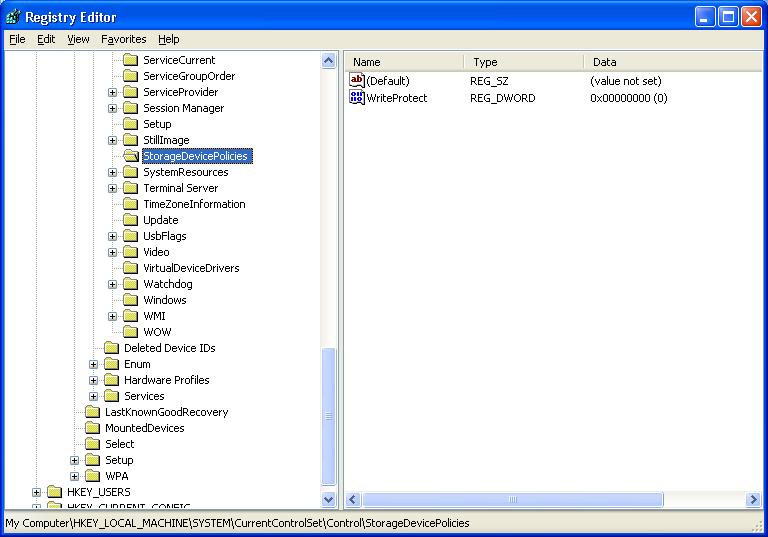Click the ServiceGroupOrder folder icon
The image size is (768, 537).
pos(130,76)
